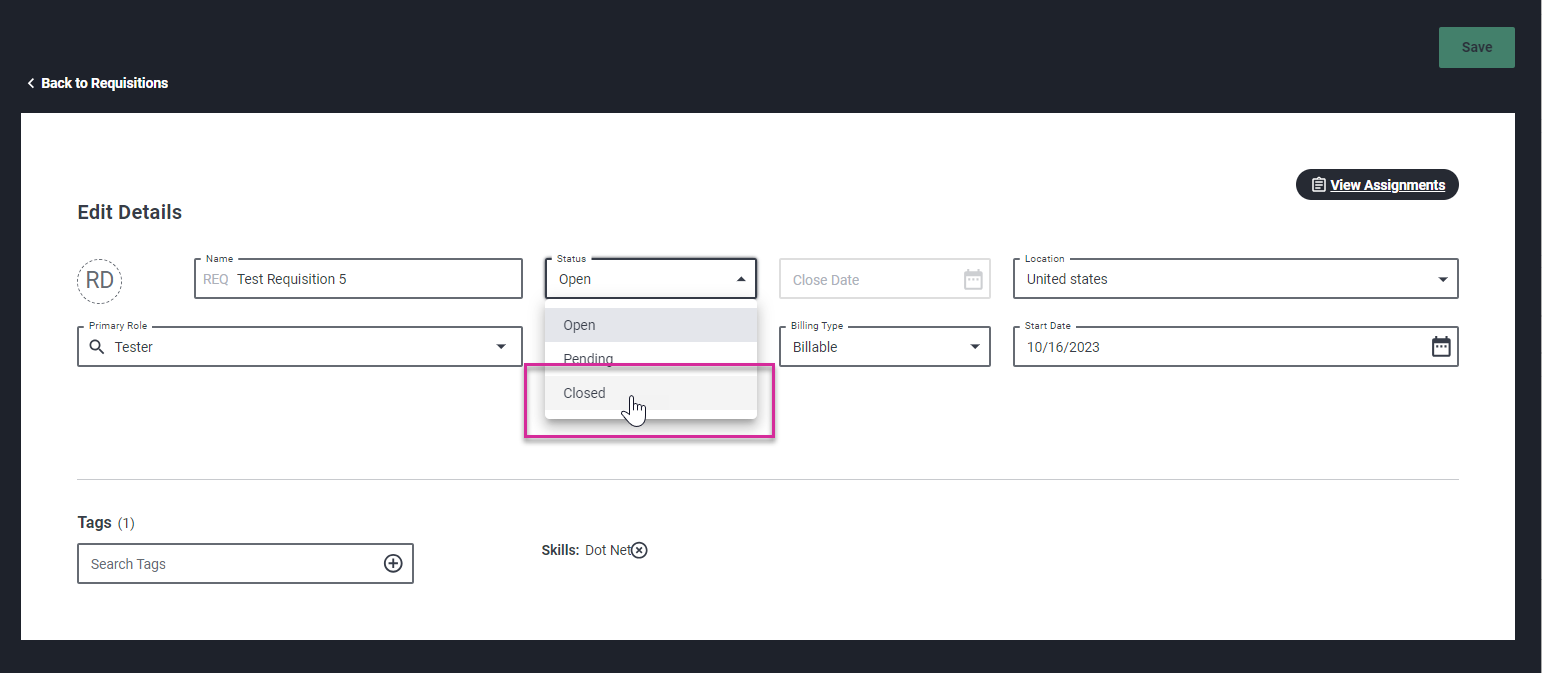This screenshot has width=1542, height=673.
Task: Open the Close Date calendar picker
Action: (x=973, y=280)
